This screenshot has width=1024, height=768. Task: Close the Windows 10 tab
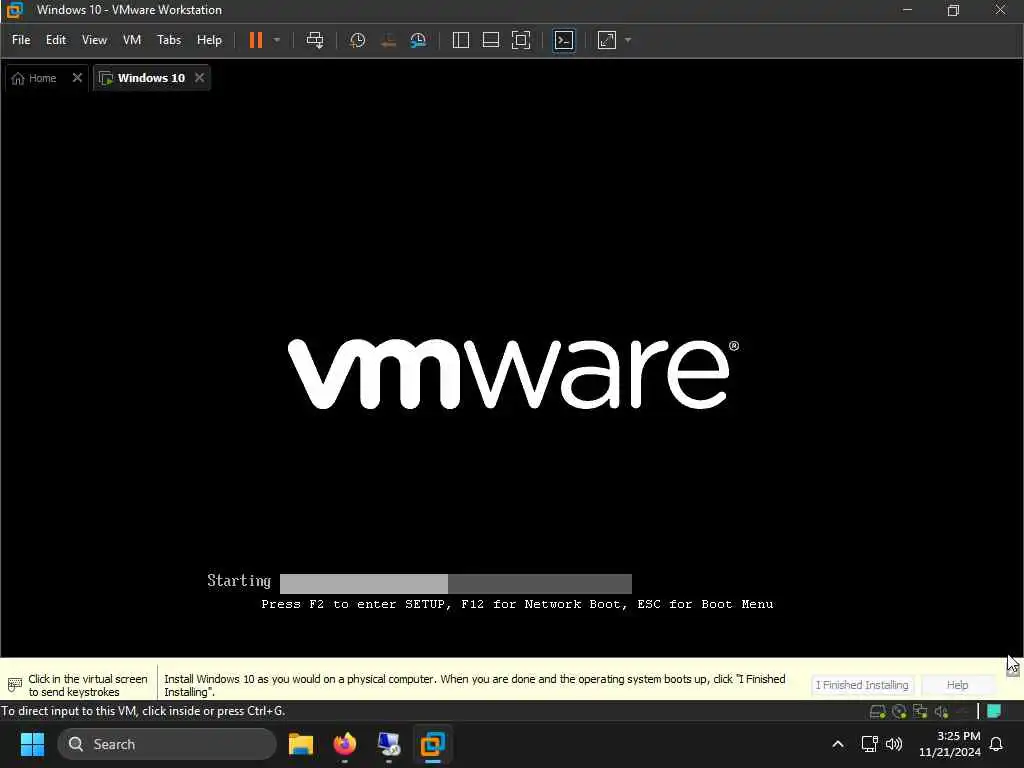[x=199, y=78]
